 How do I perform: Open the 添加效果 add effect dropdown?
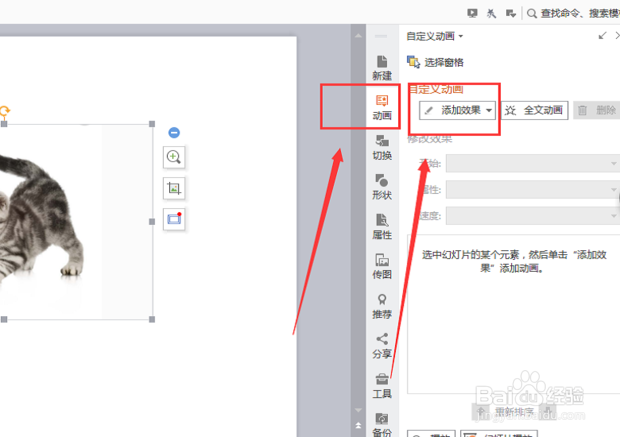pyautogui.click(x=457, y=110)
